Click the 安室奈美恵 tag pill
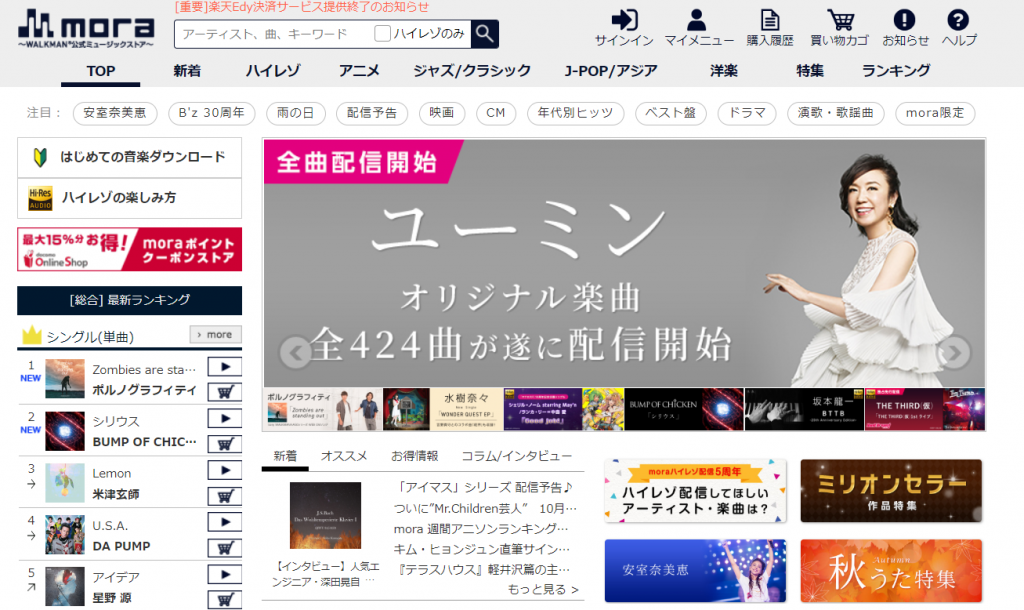Viewport: 1024px width, 610px height. click(114, 113)
